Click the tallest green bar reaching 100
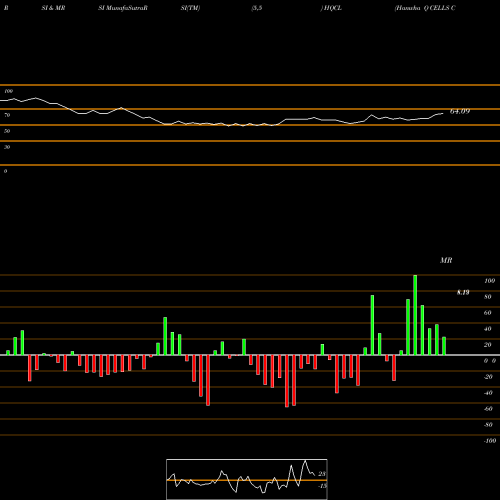 pyautogui.click(x=415, y=315)
